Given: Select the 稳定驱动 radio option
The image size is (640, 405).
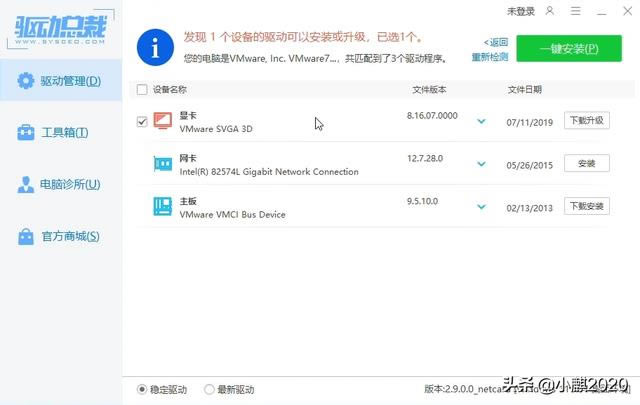Looking at the screenshot, I should (142, 389).
